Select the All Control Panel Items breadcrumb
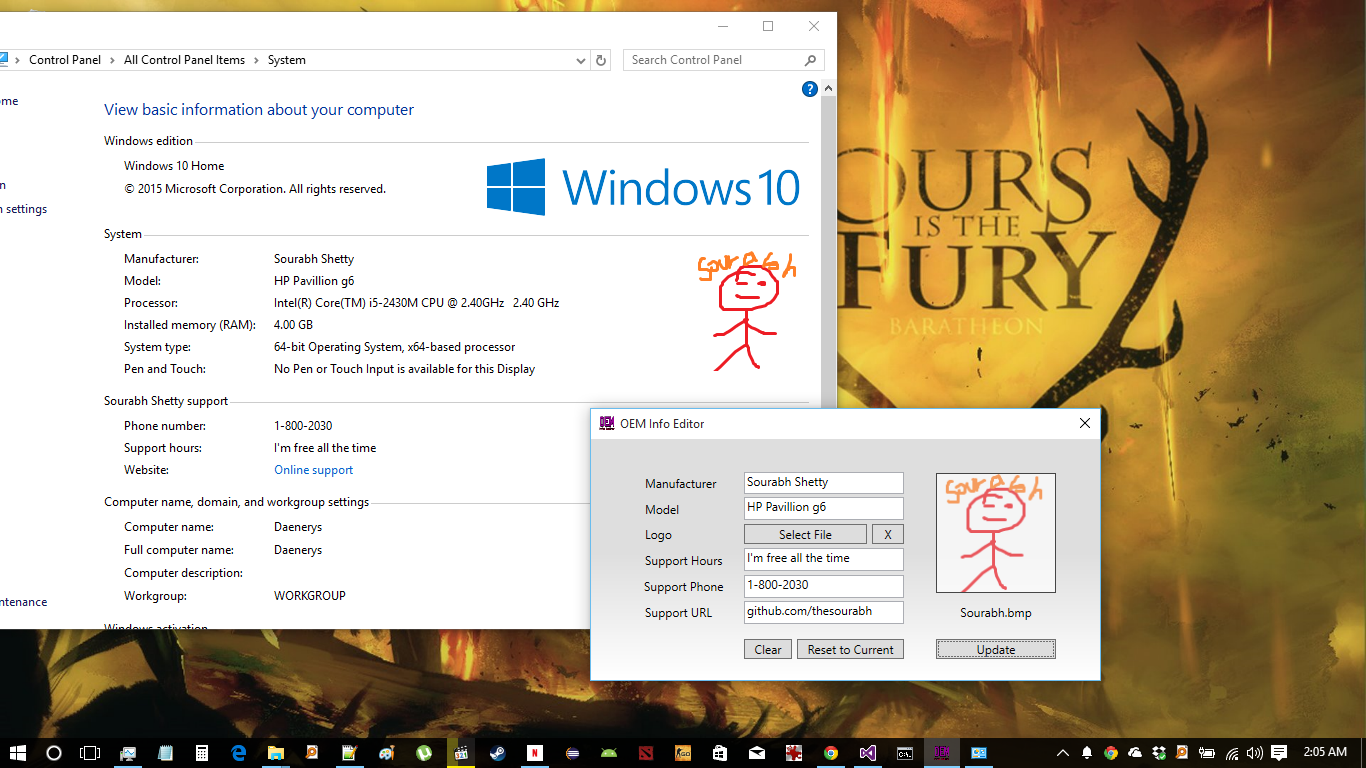This screenshot has height=768, width=1366. [x=184, y=60]
